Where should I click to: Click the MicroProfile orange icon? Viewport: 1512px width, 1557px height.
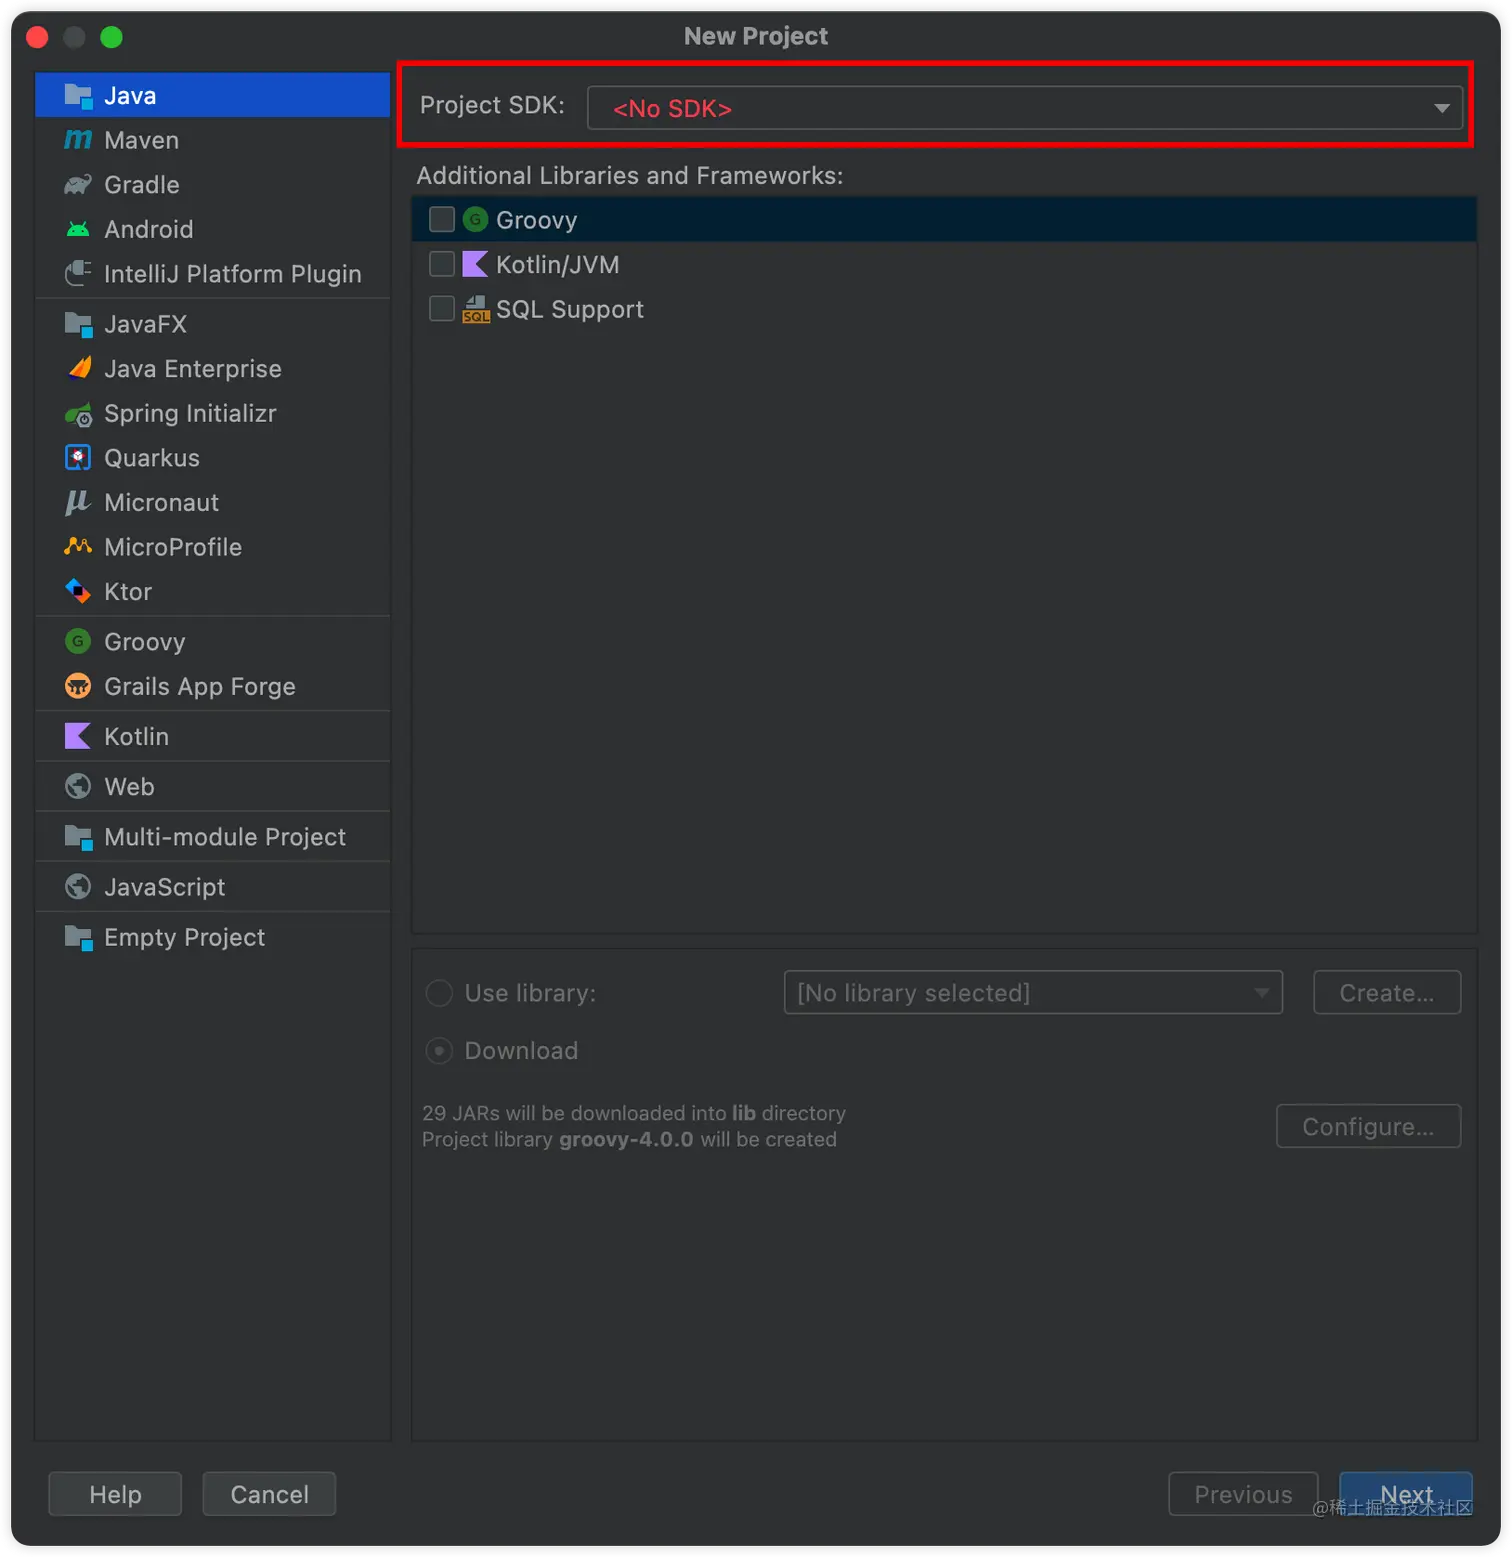pos(78,547)
